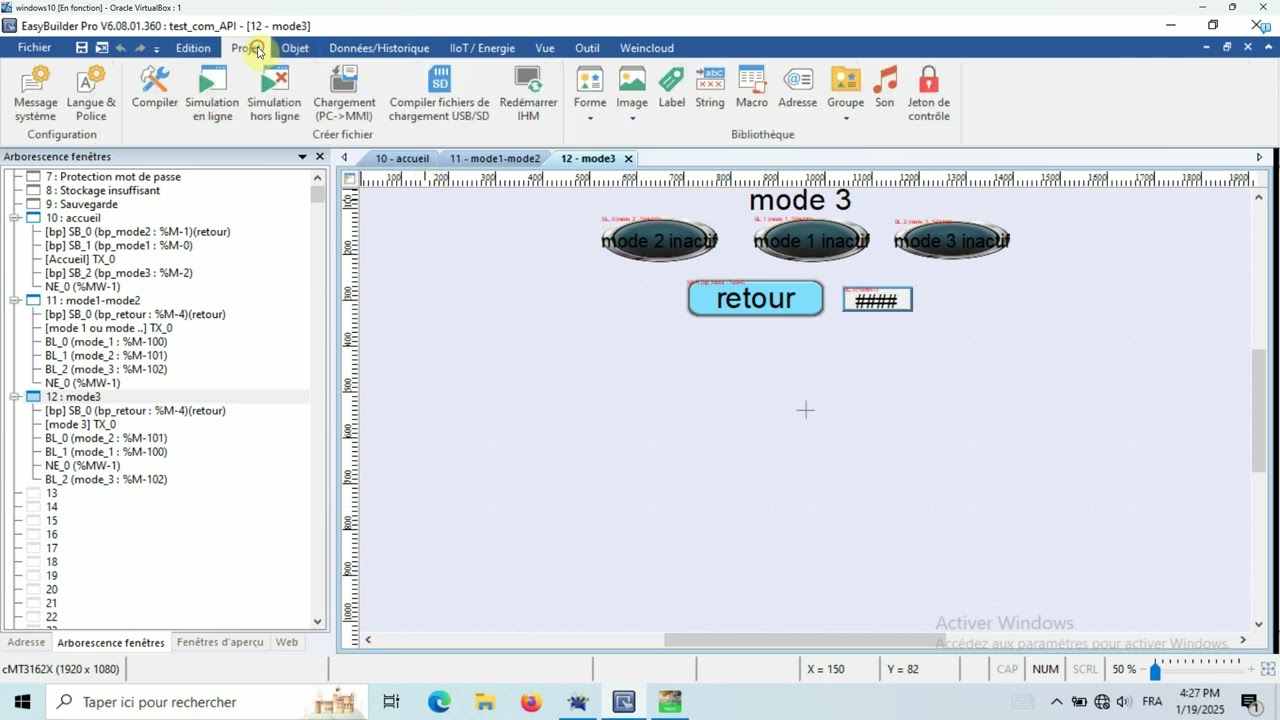Open Microsoft Edge from taskbar
This screenshot has width=1280, height=720.
(439, 702)
